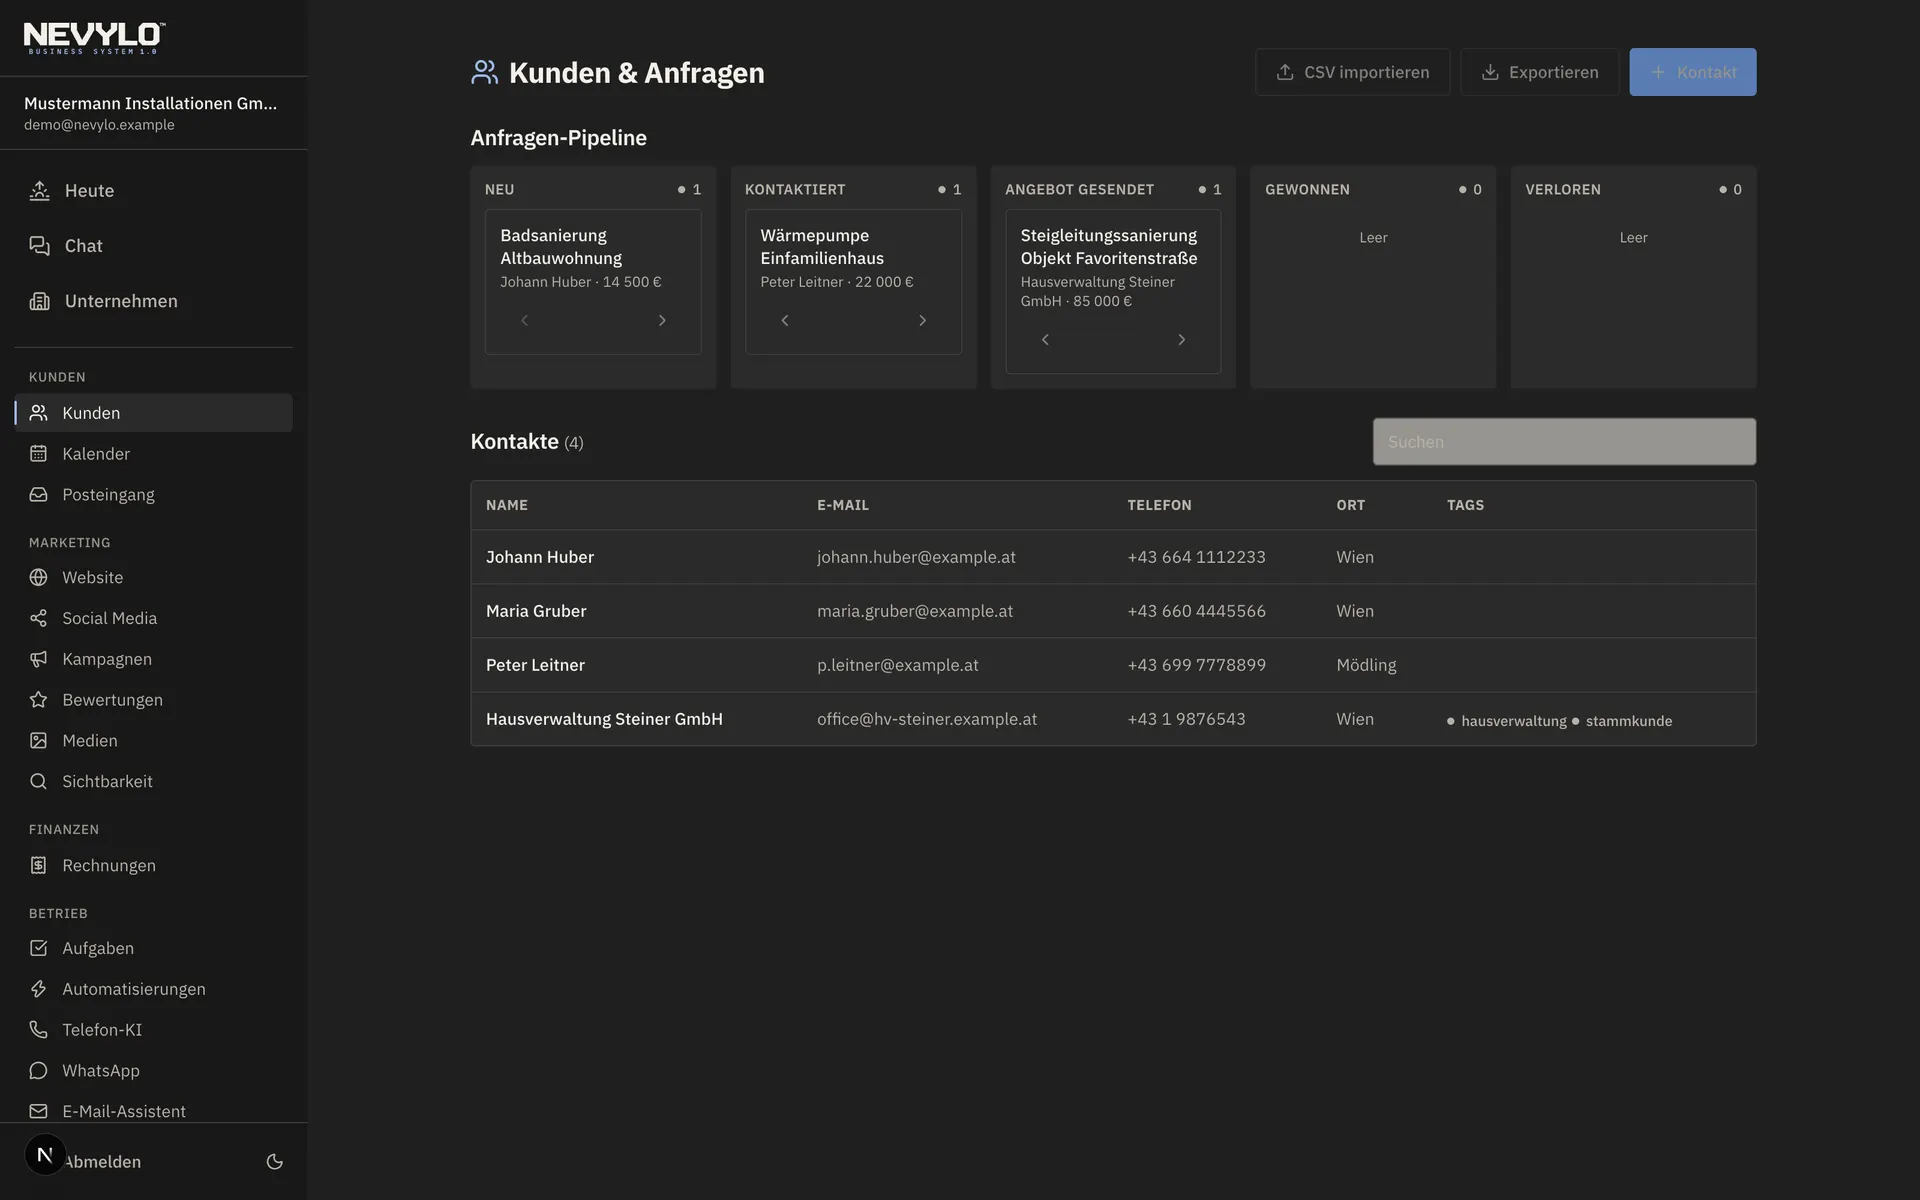Toggle dark mode with moon icon
Image resolution: width=1920 pixels, height=1200 pixels.
pos(275,1161)
